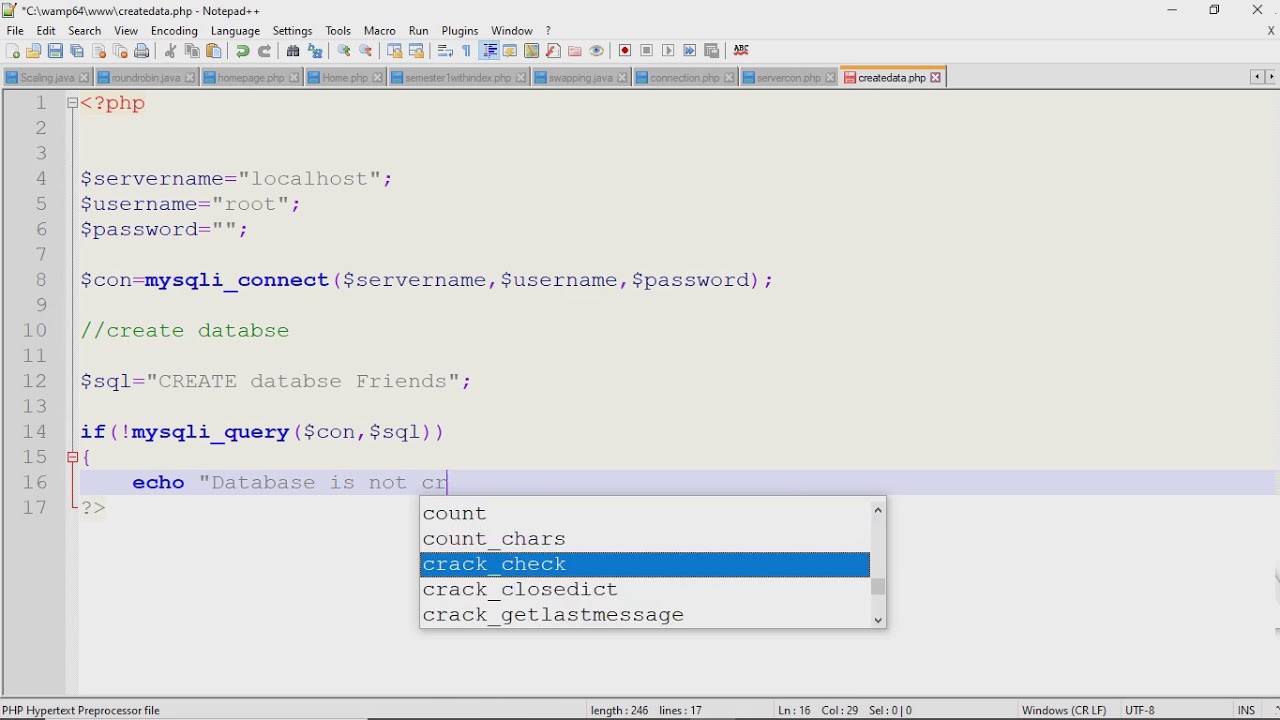
Task: Cut the selection with the scissors icon
Action: pos(170,51)
